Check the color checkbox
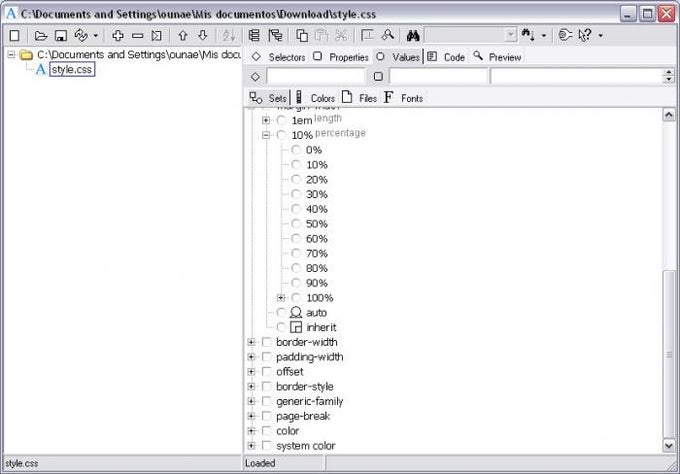680x474 pixels. pos(266,431)
